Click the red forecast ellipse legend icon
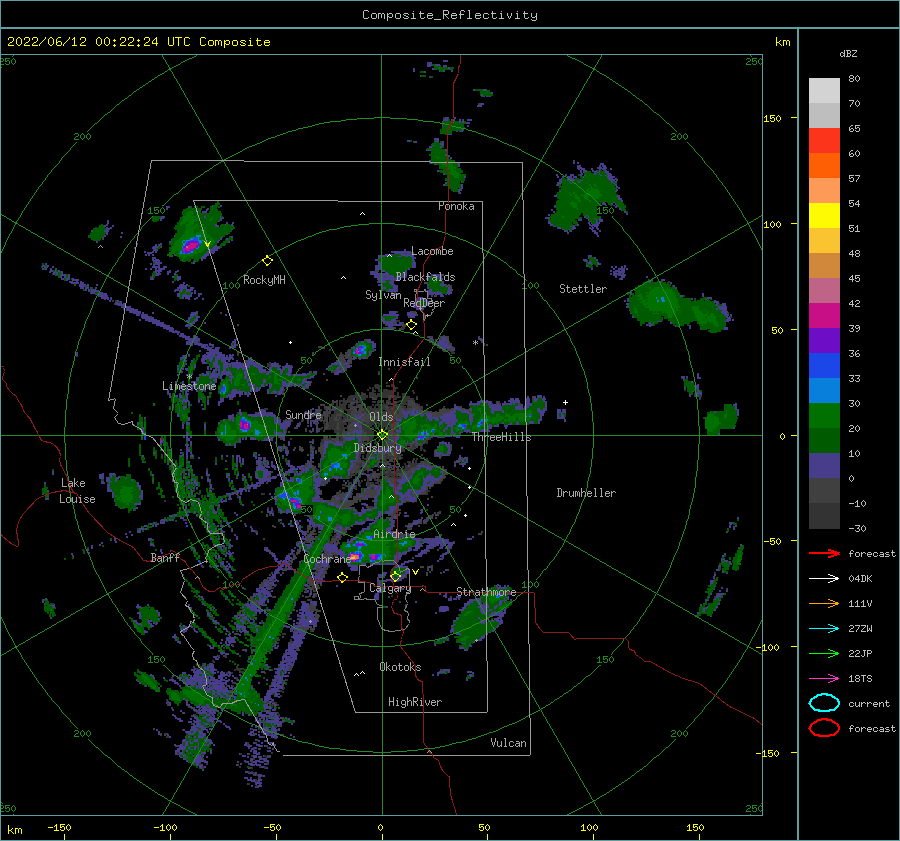900x841 pixels. pyautogui.click(x=824, y=728)
